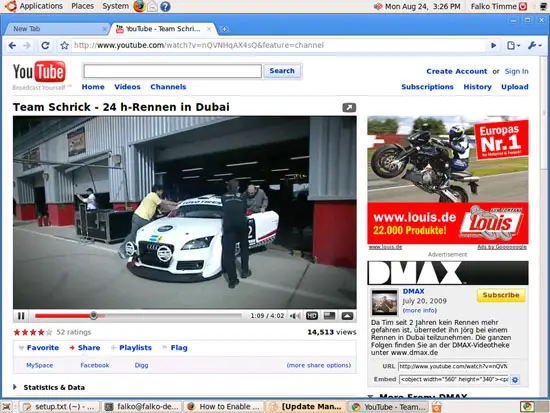Toggle widescreen player size icon
The width and height of the screenshot is (550, 413).
click(x=329, y=316)
